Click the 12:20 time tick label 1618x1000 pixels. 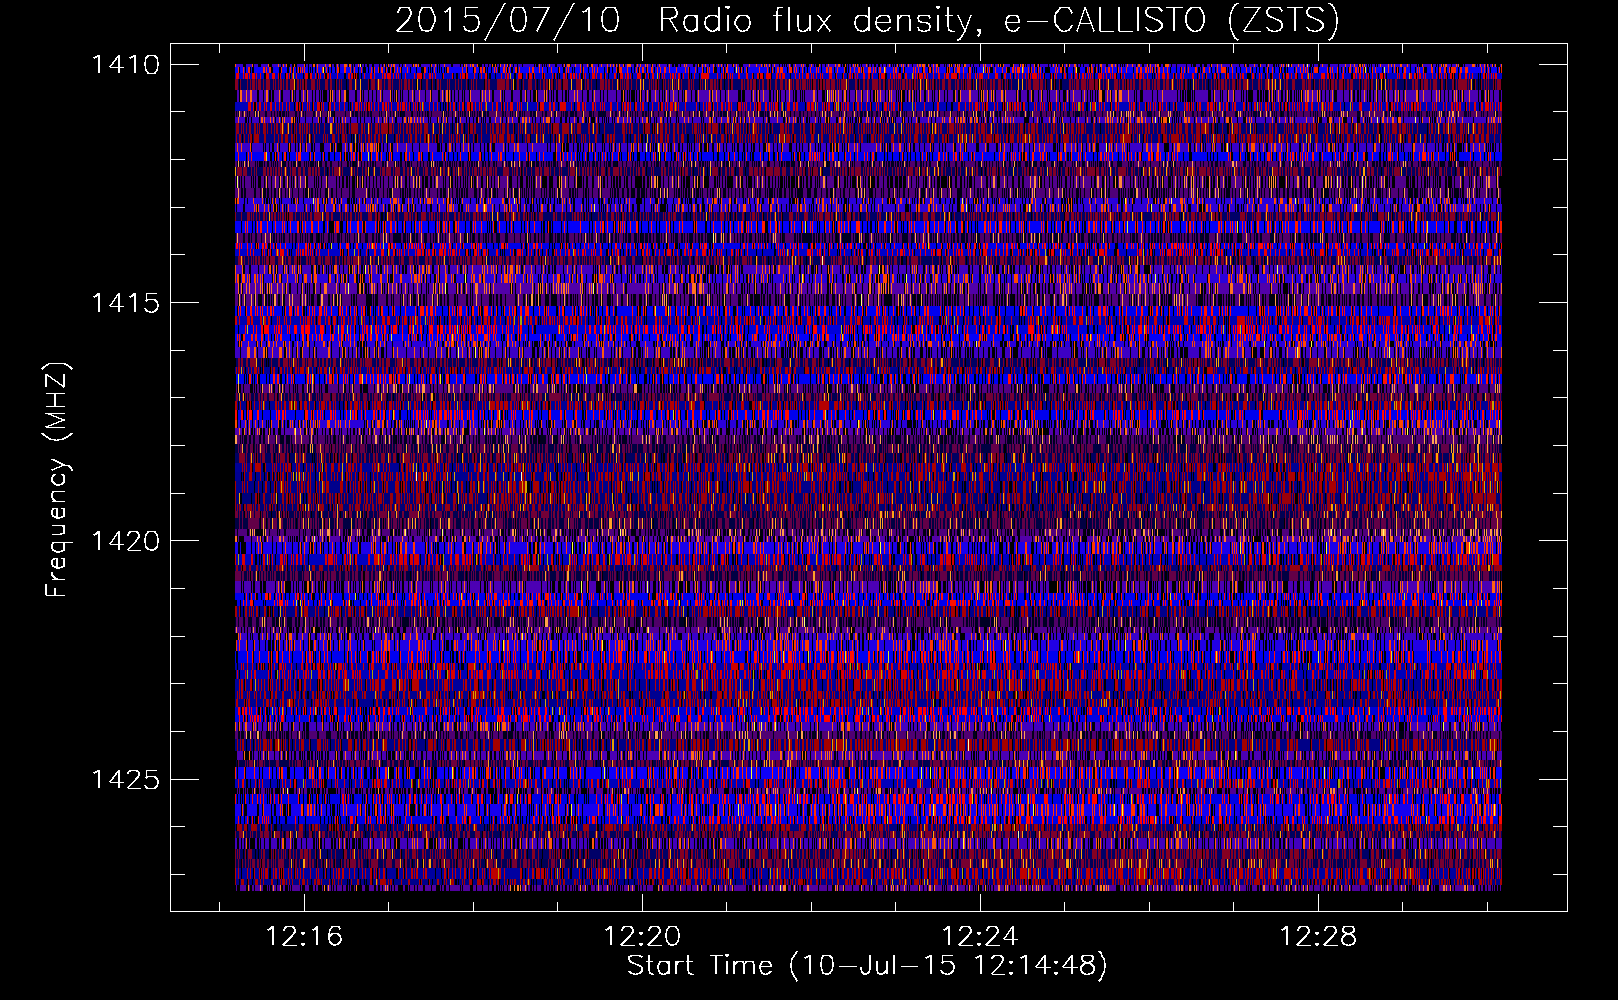coord(642,936)
